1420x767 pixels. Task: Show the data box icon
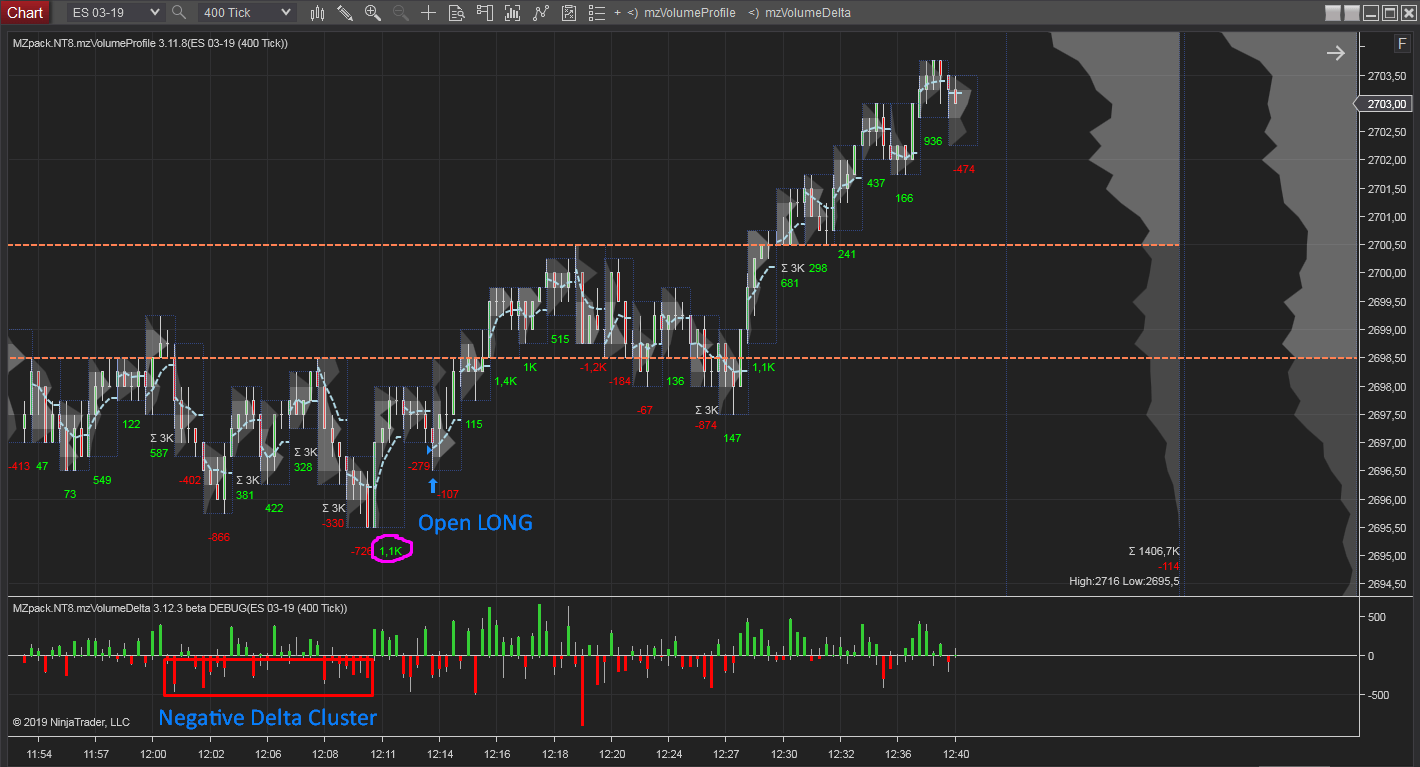coord(457,13)
